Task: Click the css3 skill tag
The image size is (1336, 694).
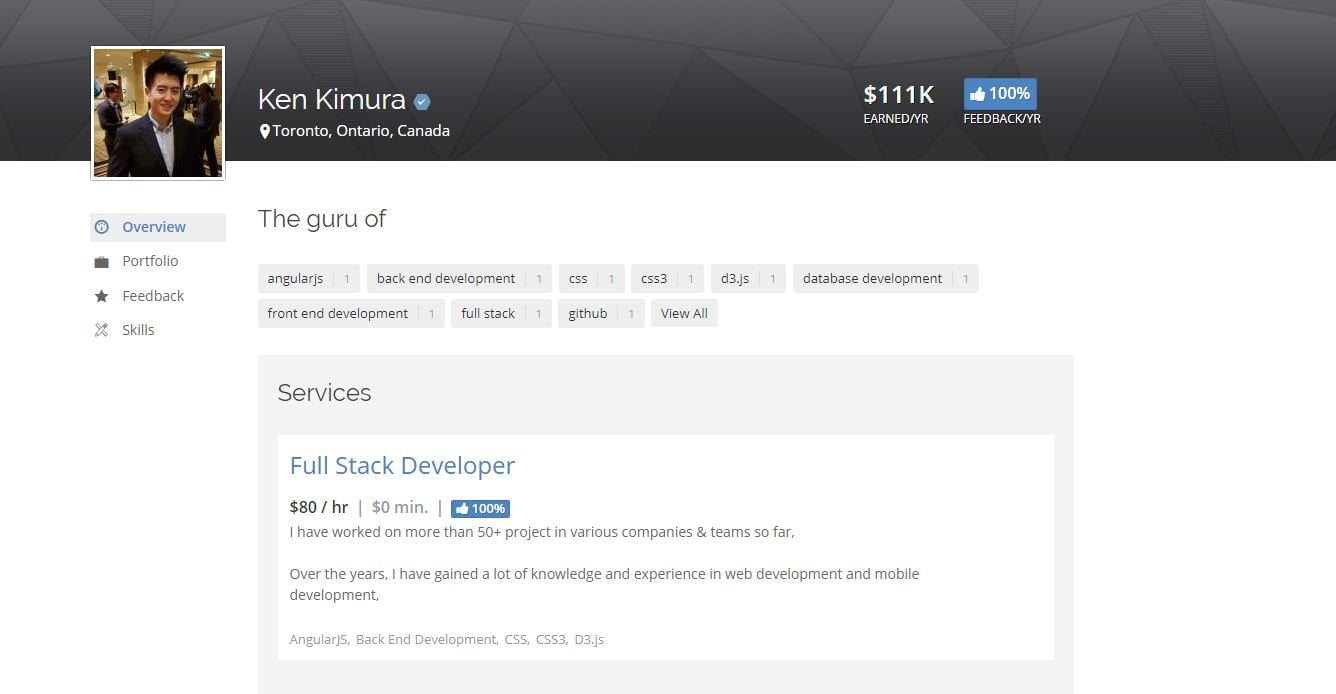Action: [667, 279]
